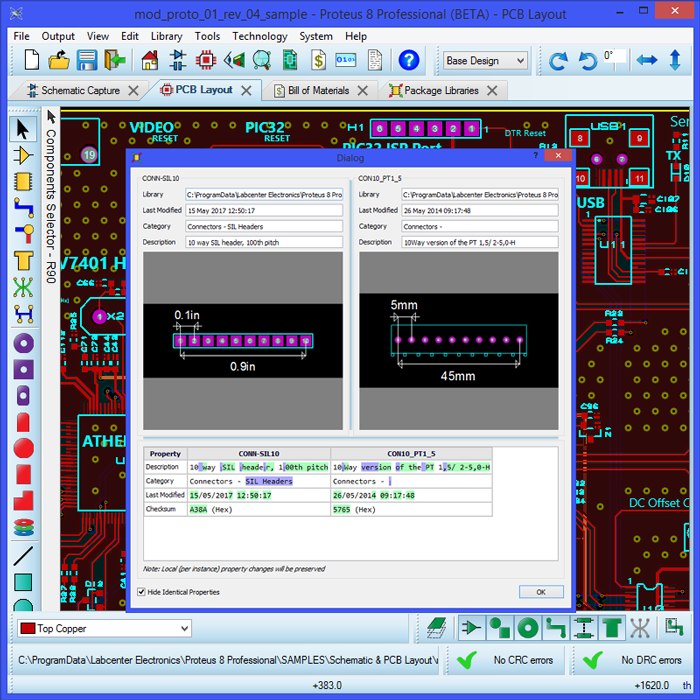Open Schematic Capture toolbar icon
This screenshot has height=700, width=700.
click(x=178, y=60)
